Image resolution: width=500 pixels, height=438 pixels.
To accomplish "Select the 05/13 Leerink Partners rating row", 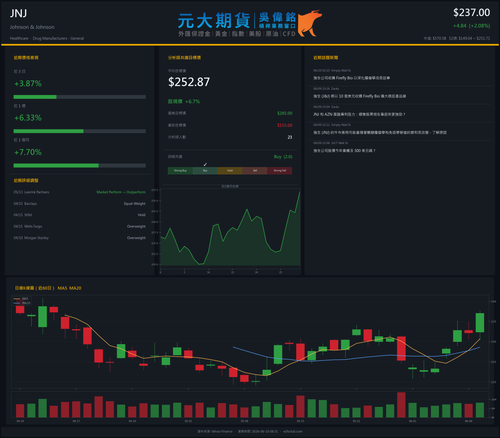I will point(80,192).
